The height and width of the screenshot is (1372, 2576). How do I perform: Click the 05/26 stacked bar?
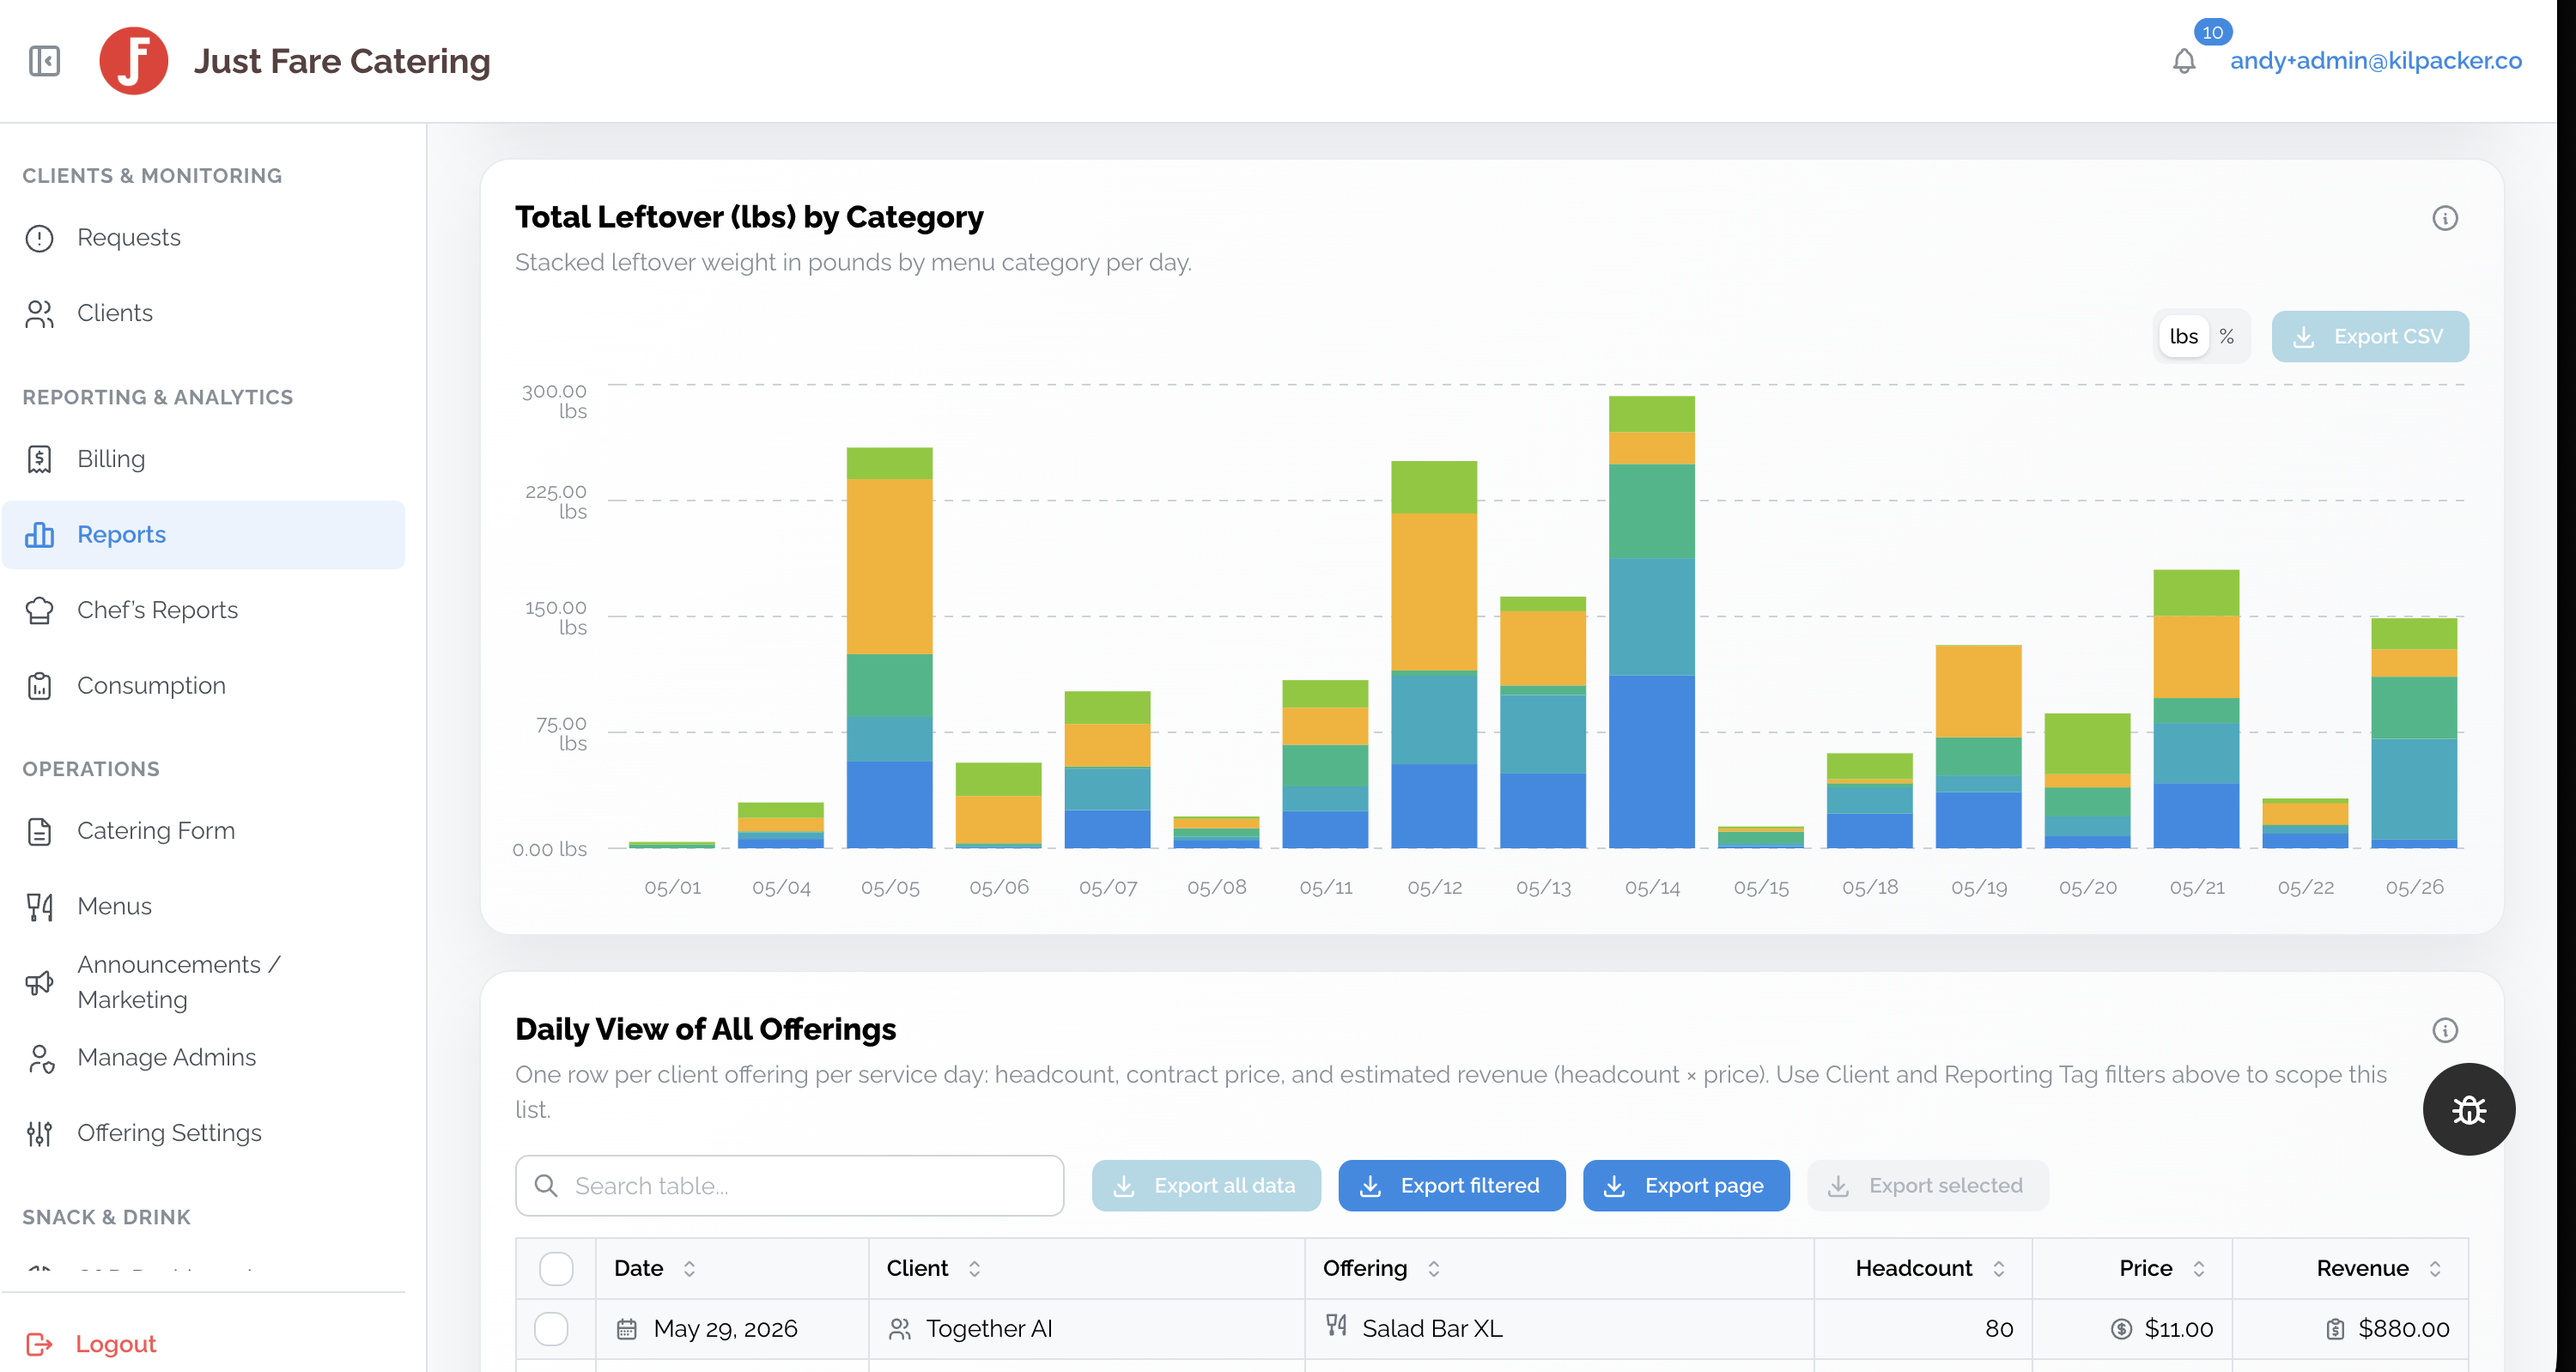[2414, 733]
